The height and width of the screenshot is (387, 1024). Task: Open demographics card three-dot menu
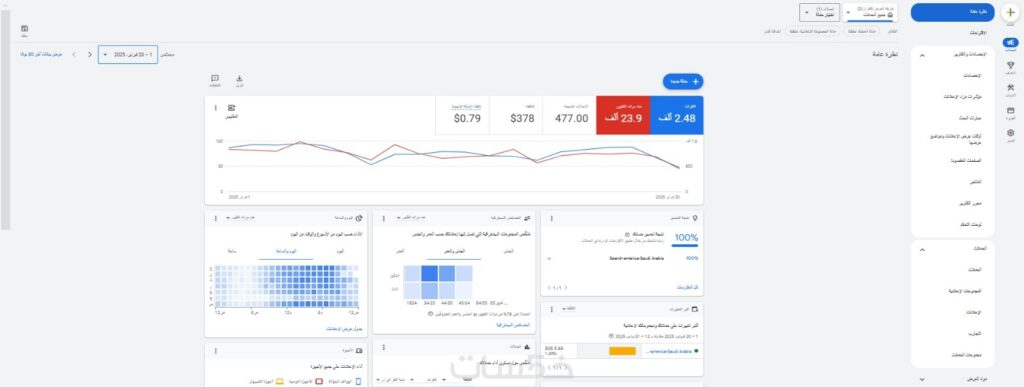click(x=383, y=219)
